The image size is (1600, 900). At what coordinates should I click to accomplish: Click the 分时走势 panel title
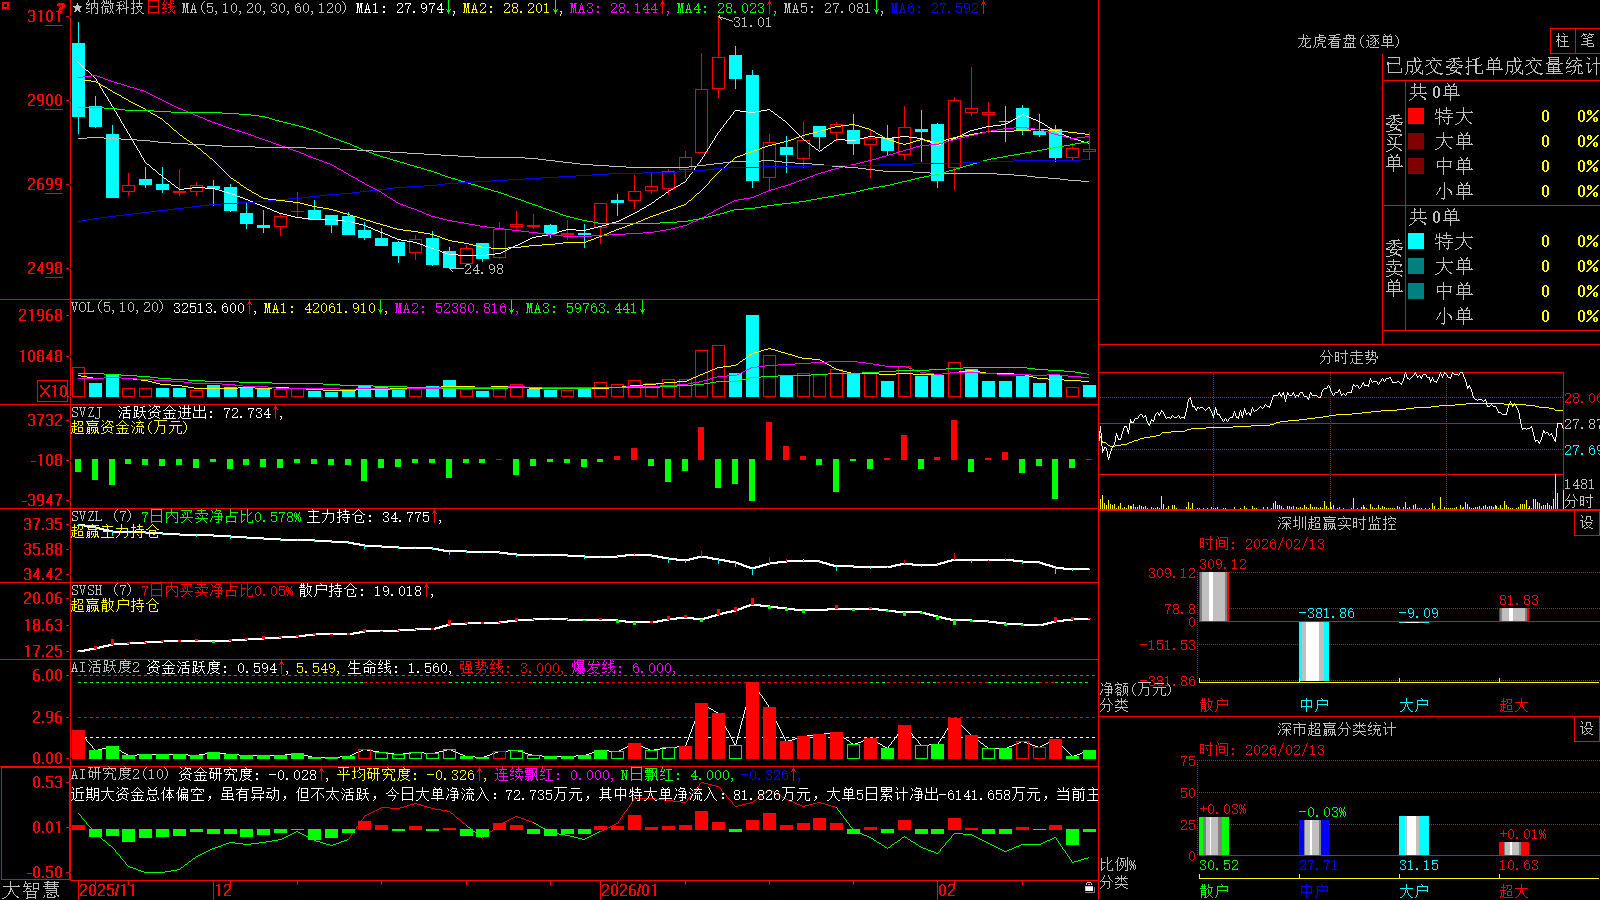tap(1348, 357)
